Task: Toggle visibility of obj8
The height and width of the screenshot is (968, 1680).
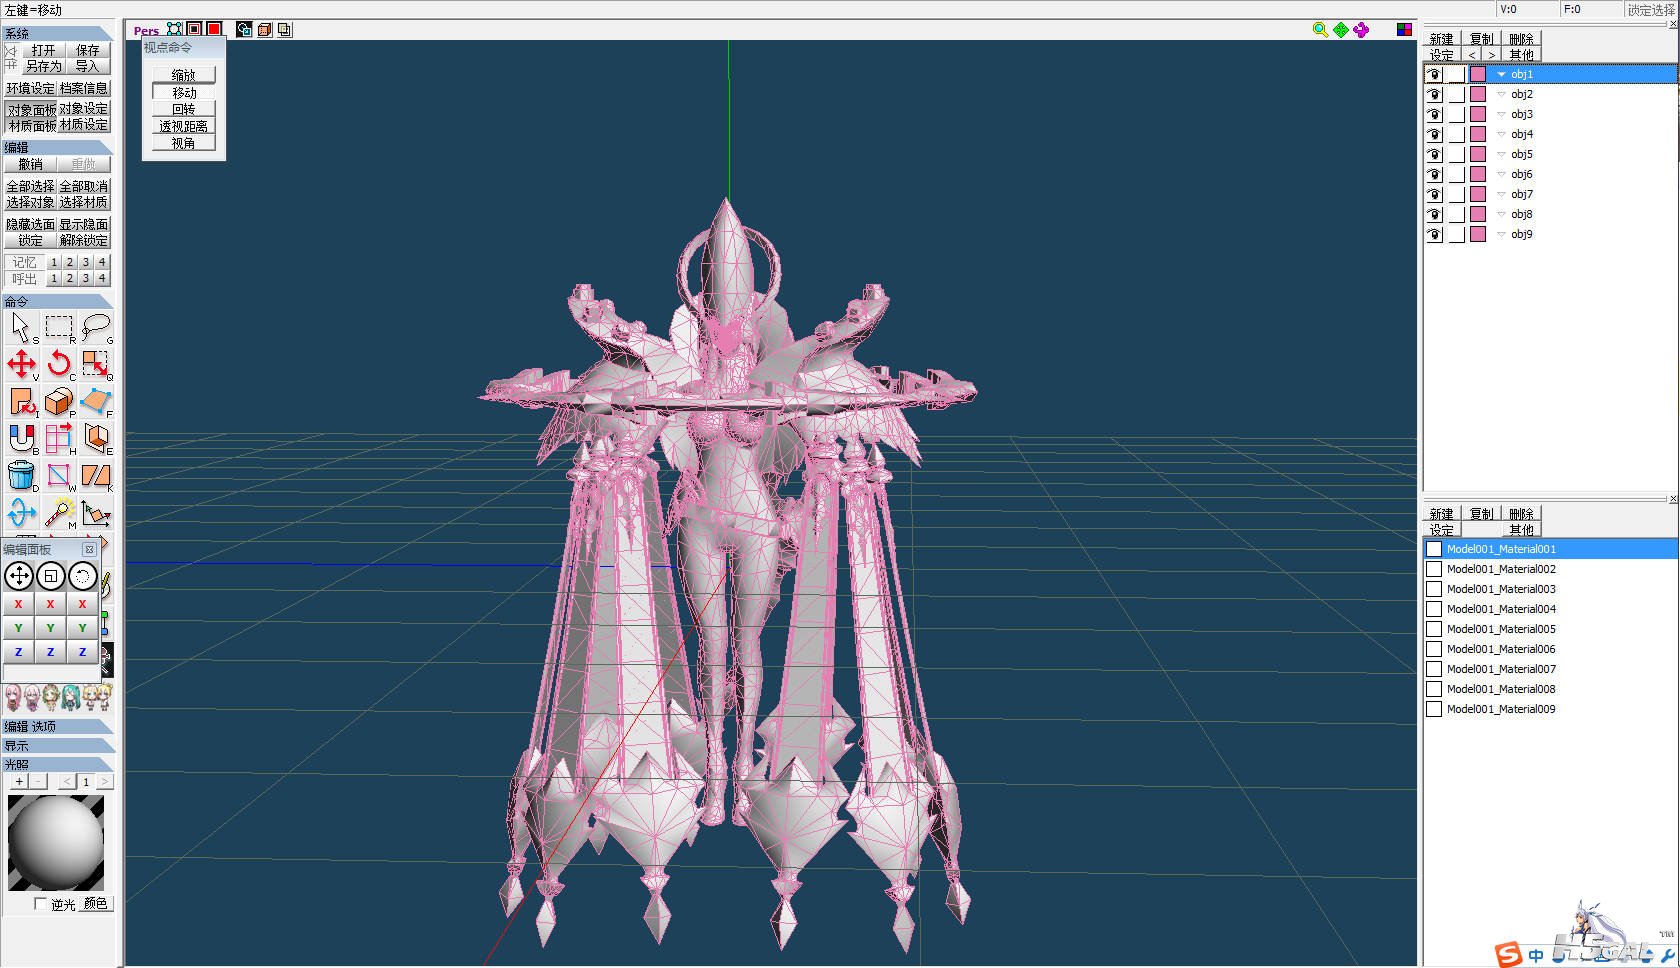Action: coord(1434,214)
